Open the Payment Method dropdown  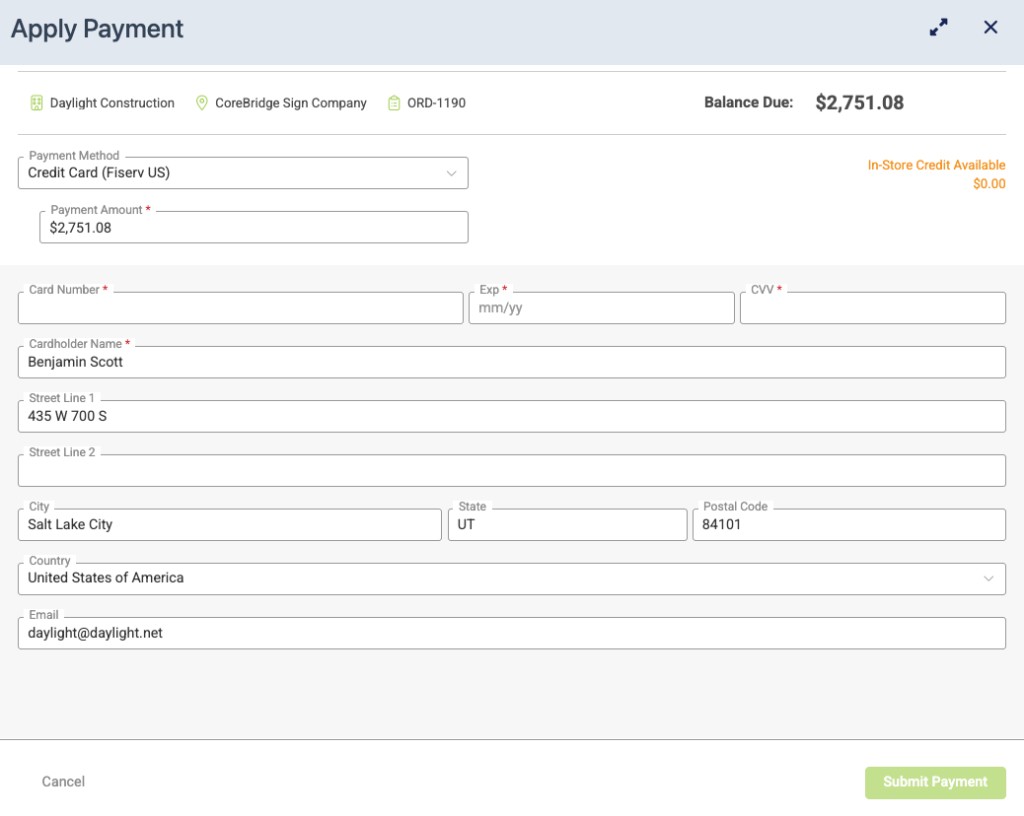point(243,173)
